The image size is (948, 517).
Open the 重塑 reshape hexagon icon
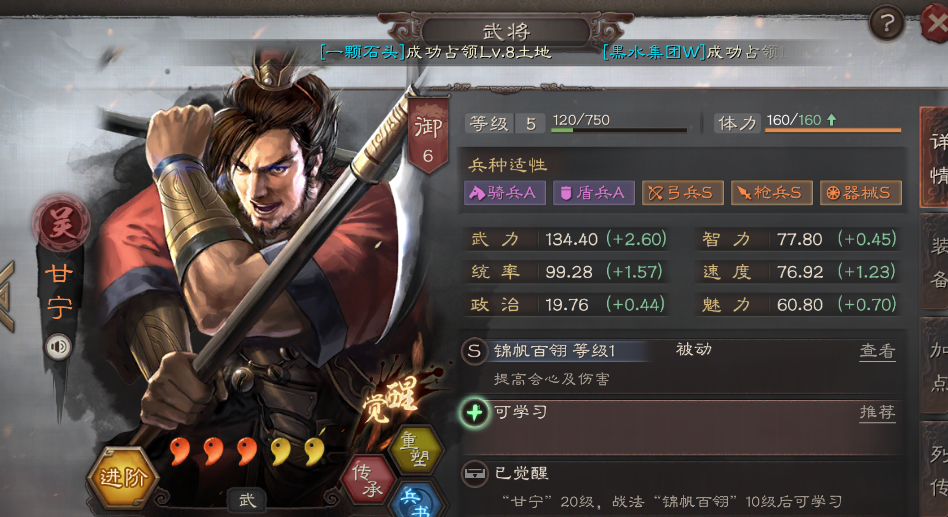pyautogui.click(x=416, y=449)
